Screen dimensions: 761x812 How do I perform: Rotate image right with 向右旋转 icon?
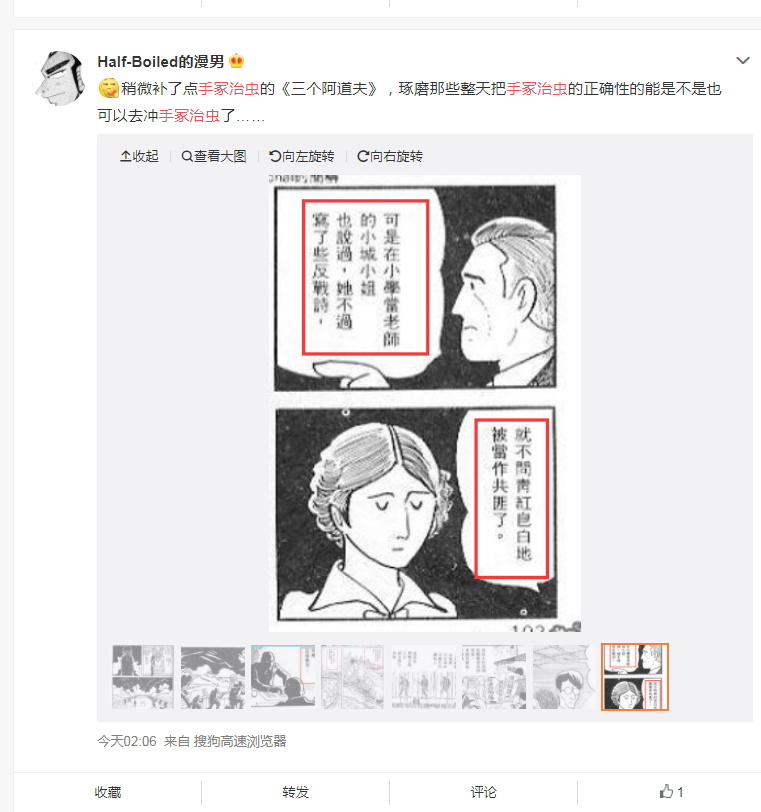pos(363,156)
